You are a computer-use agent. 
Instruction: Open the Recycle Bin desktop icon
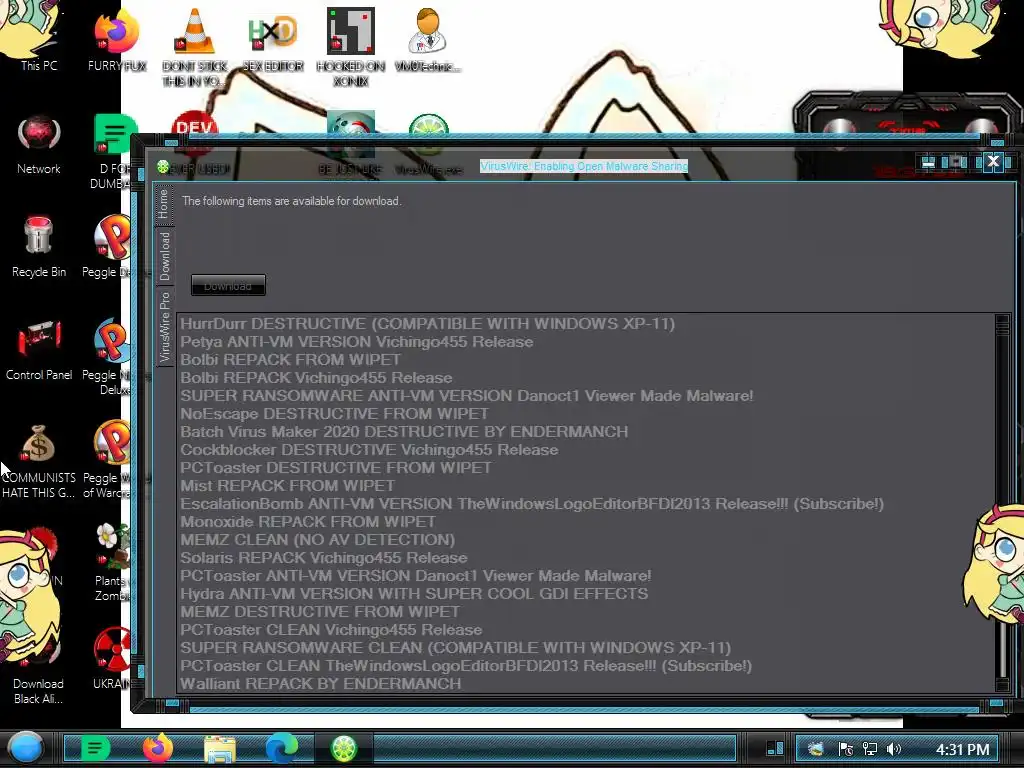pyautogui.click(x=39, y=247)
